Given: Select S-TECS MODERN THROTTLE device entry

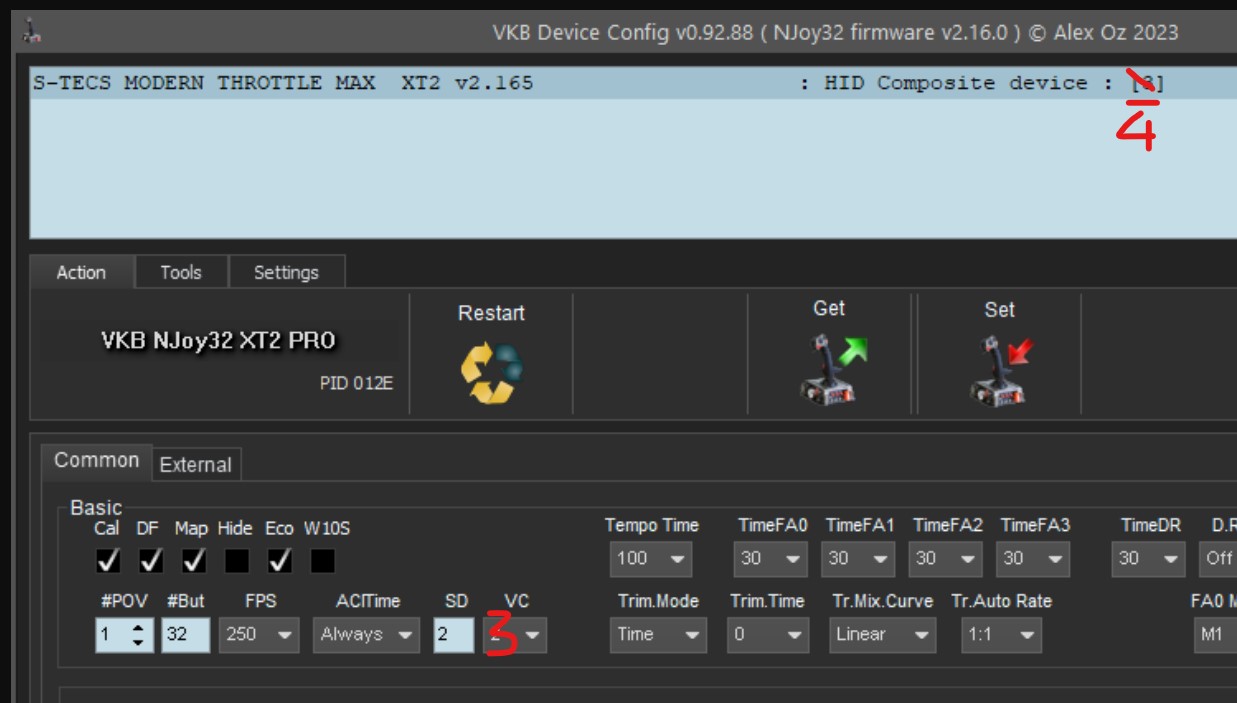Looking at the screenshot, I should click(283, 83).
